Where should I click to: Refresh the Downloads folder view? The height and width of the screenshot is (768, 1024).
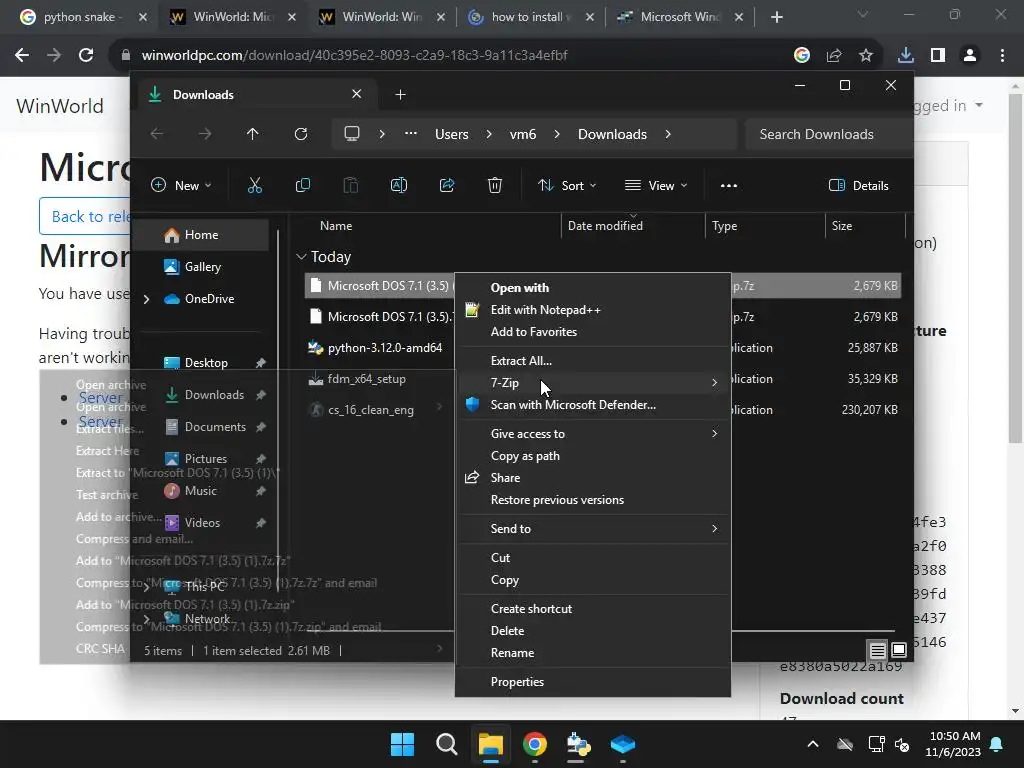300,134
